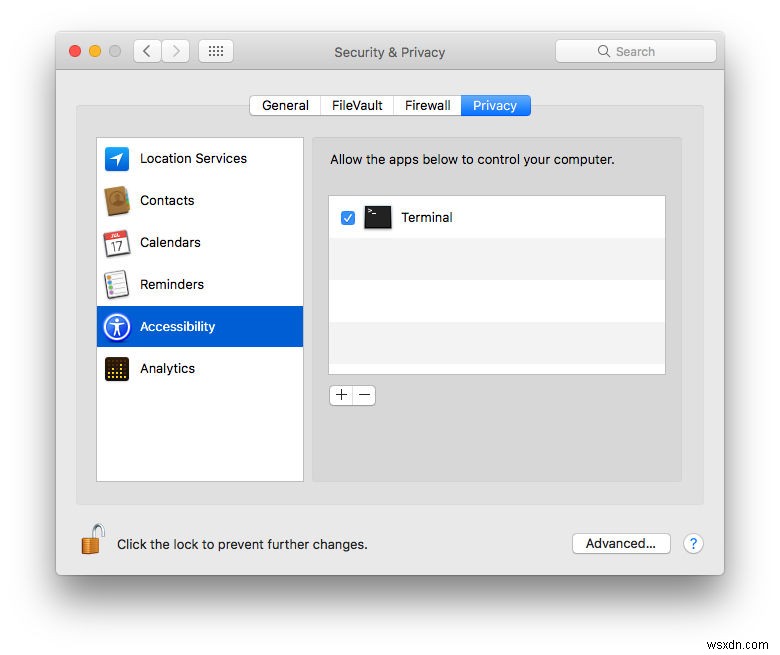
Task: Select Contacts label in sidebar
Action: (x=167, y=200)
